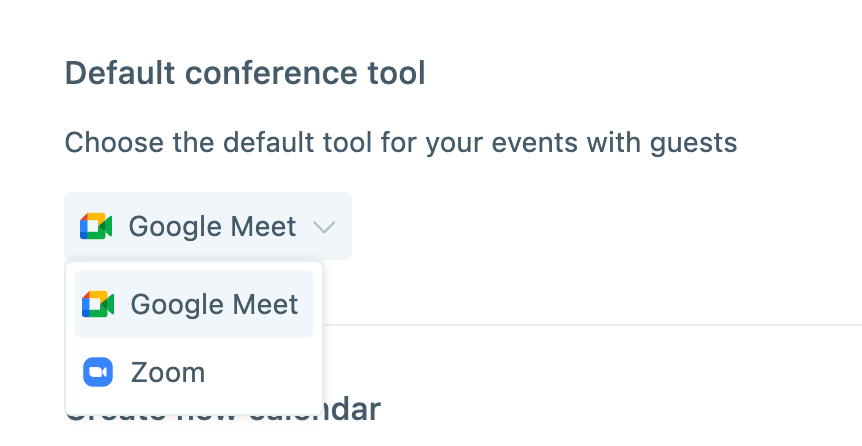Click the word guests in the description
The image size is (862, 446).
(x=693, y=144)
